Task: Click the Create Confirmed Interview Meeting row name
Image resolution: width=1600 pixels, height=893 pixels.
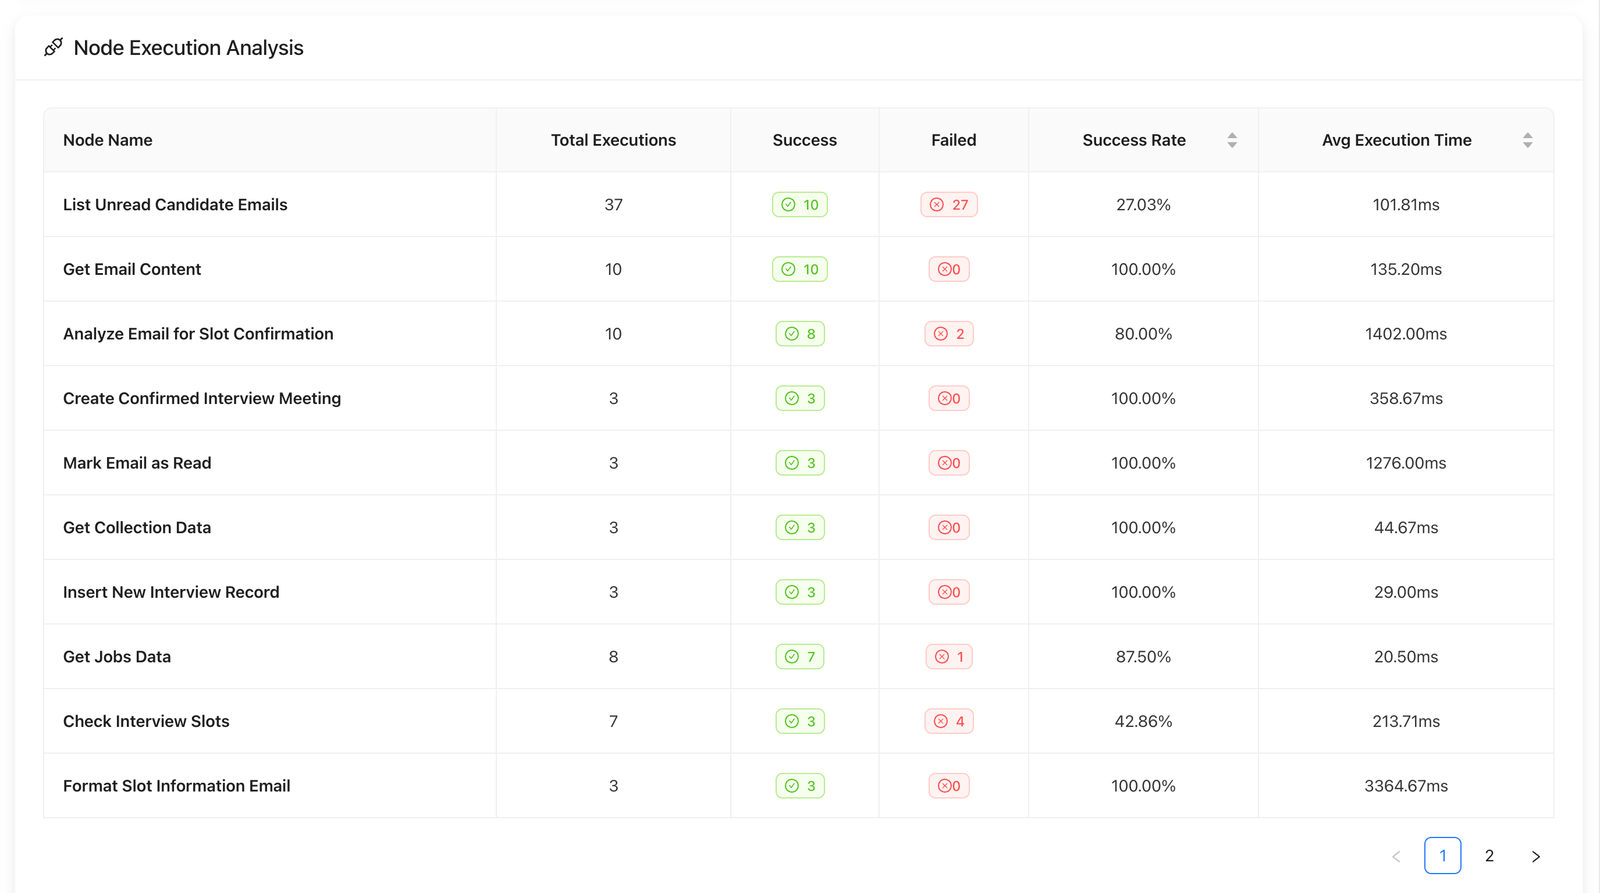Action: (x=202, y=398)
